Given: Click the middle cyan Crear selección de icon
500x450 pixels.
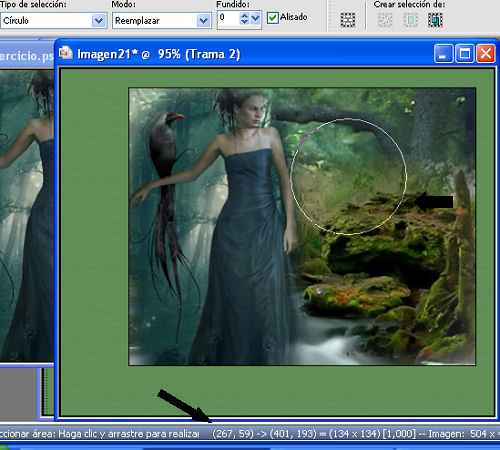Looking at the screenshot, I should 410,20.
